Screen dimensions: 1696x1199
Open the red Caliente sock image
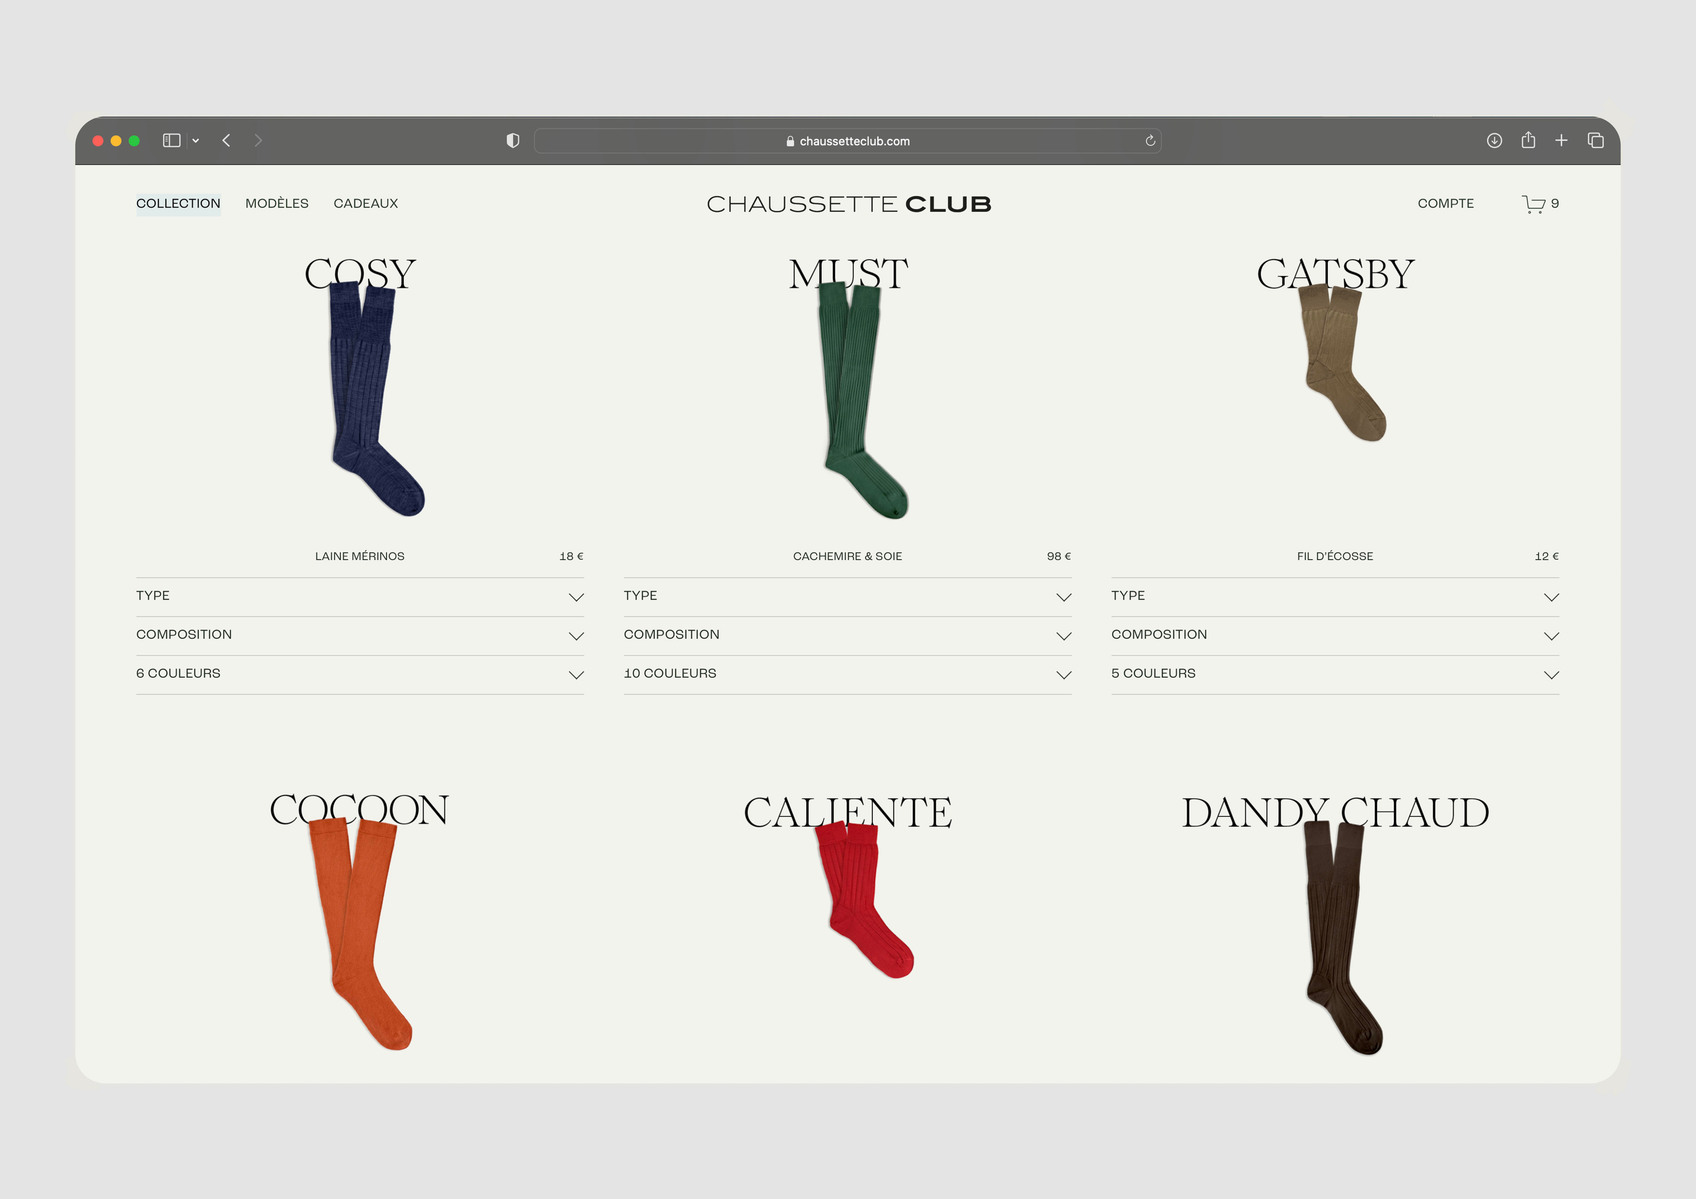[x=864, y=899]
